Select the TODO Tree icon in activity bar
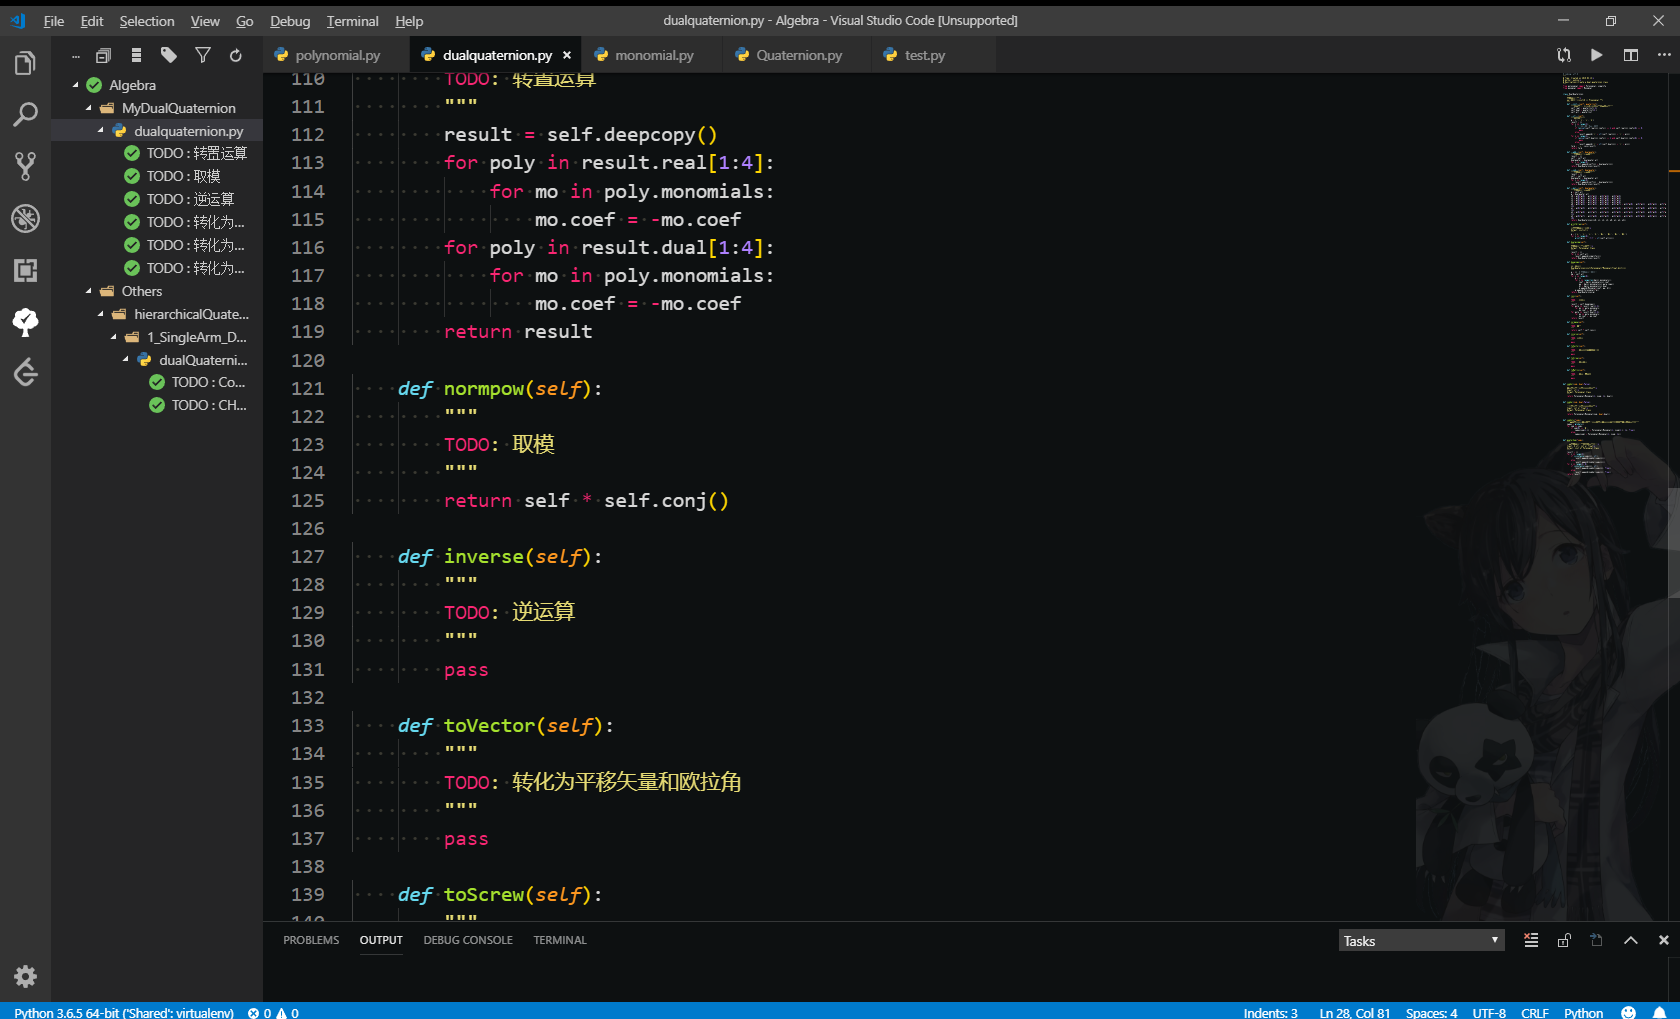The width and height of the screenshot is (1680, 1019). [x=25, y=322]
